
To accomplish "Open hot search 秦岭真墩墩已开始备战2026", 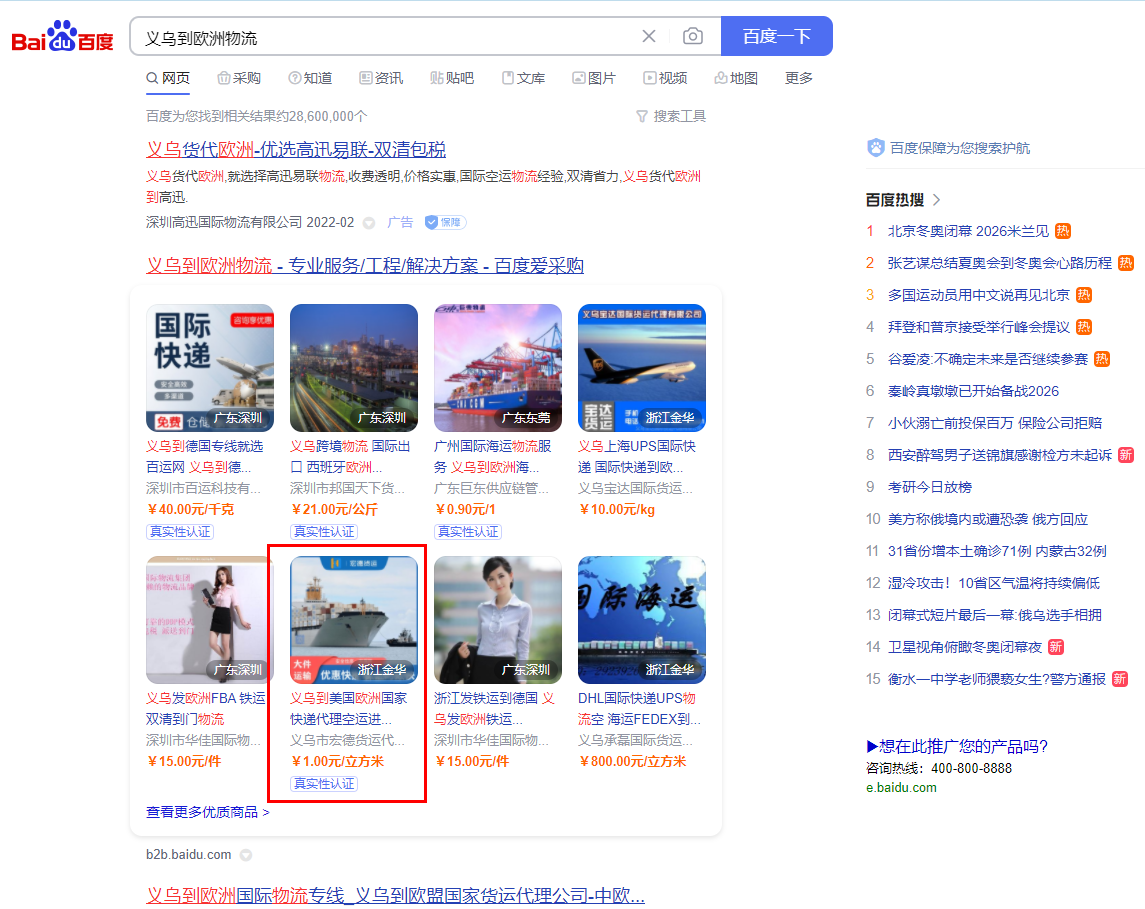I will click(x=973, y=391).
